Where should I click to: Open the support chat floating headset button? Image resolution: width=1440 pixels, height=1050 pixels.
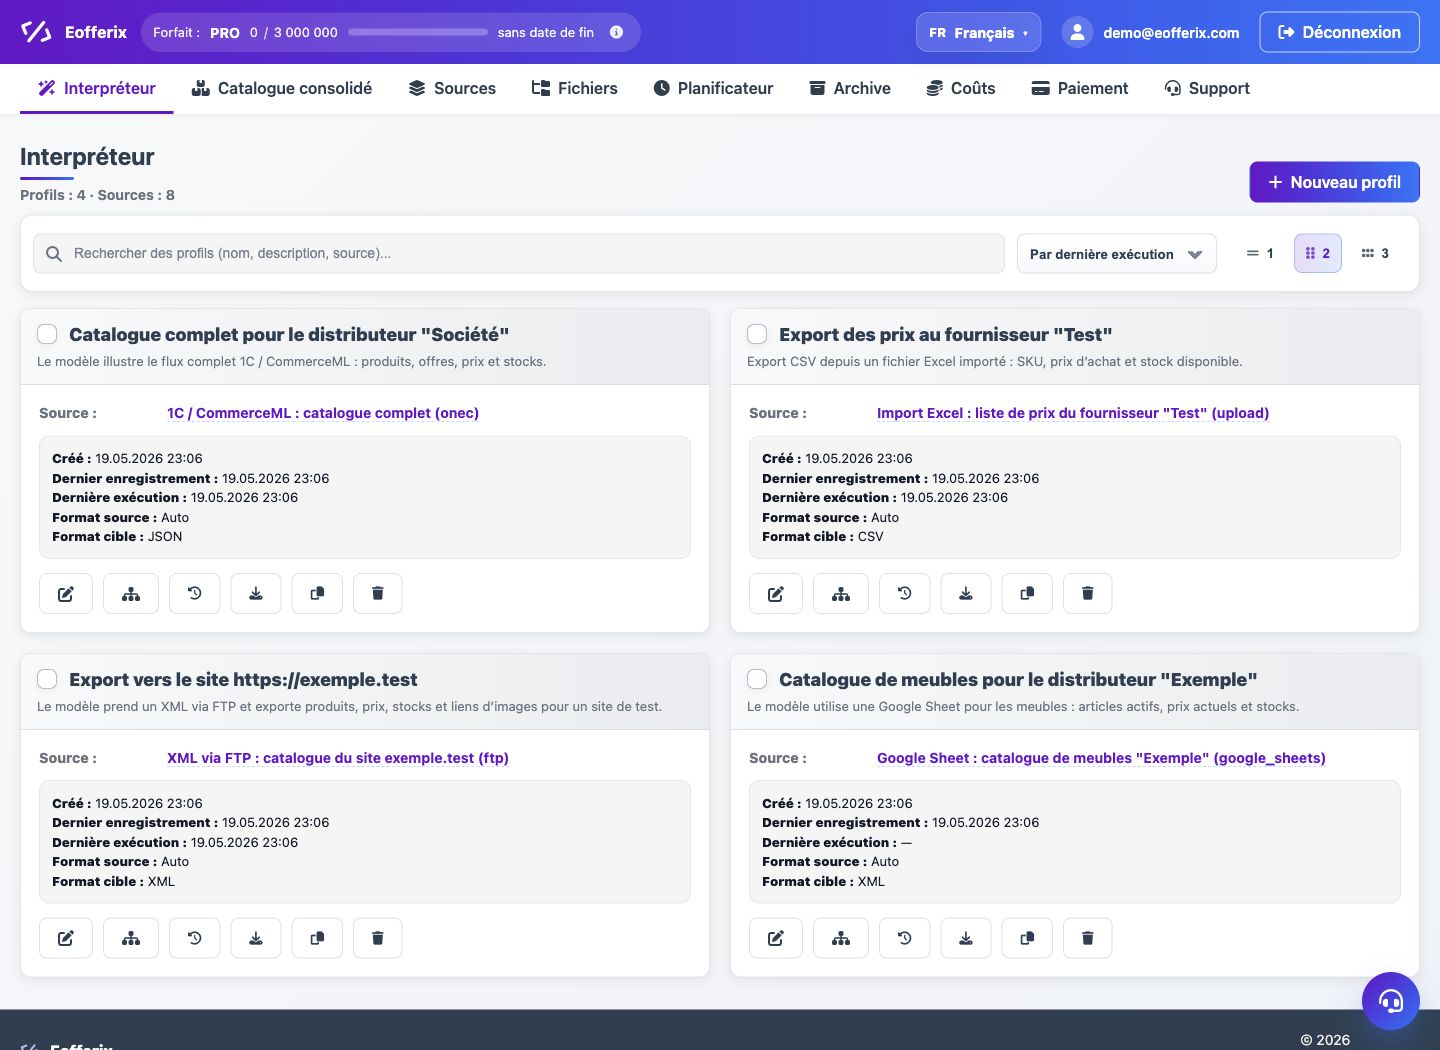click(x=1391, y=1001)
